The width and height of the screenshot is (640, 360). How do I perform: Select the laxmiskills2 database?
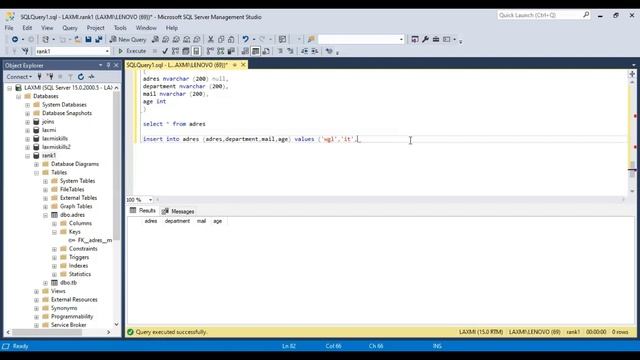click(56, 147)
